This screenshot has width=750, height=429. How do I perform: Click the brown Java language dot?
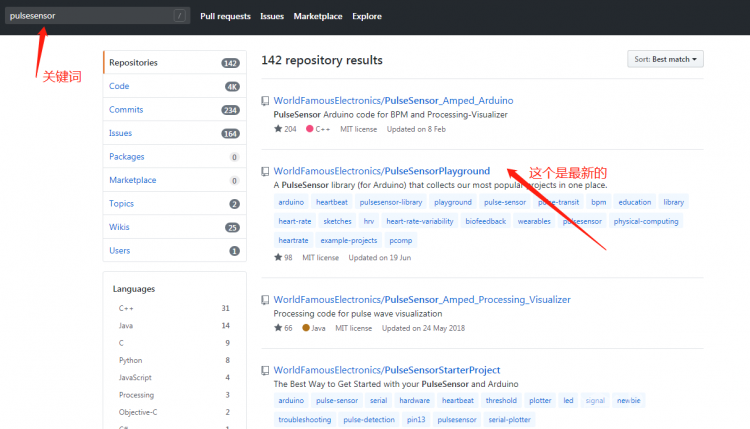(306, 328)
